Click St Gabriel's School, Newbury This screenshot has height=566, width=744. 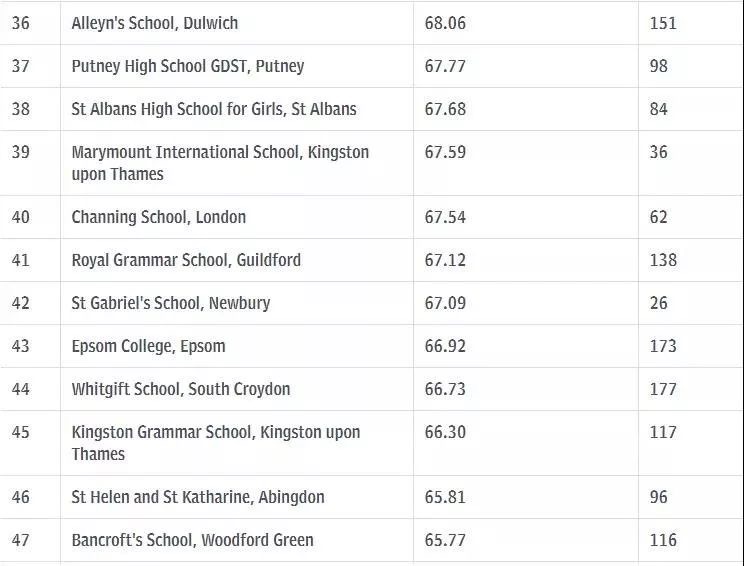point(171,303)
